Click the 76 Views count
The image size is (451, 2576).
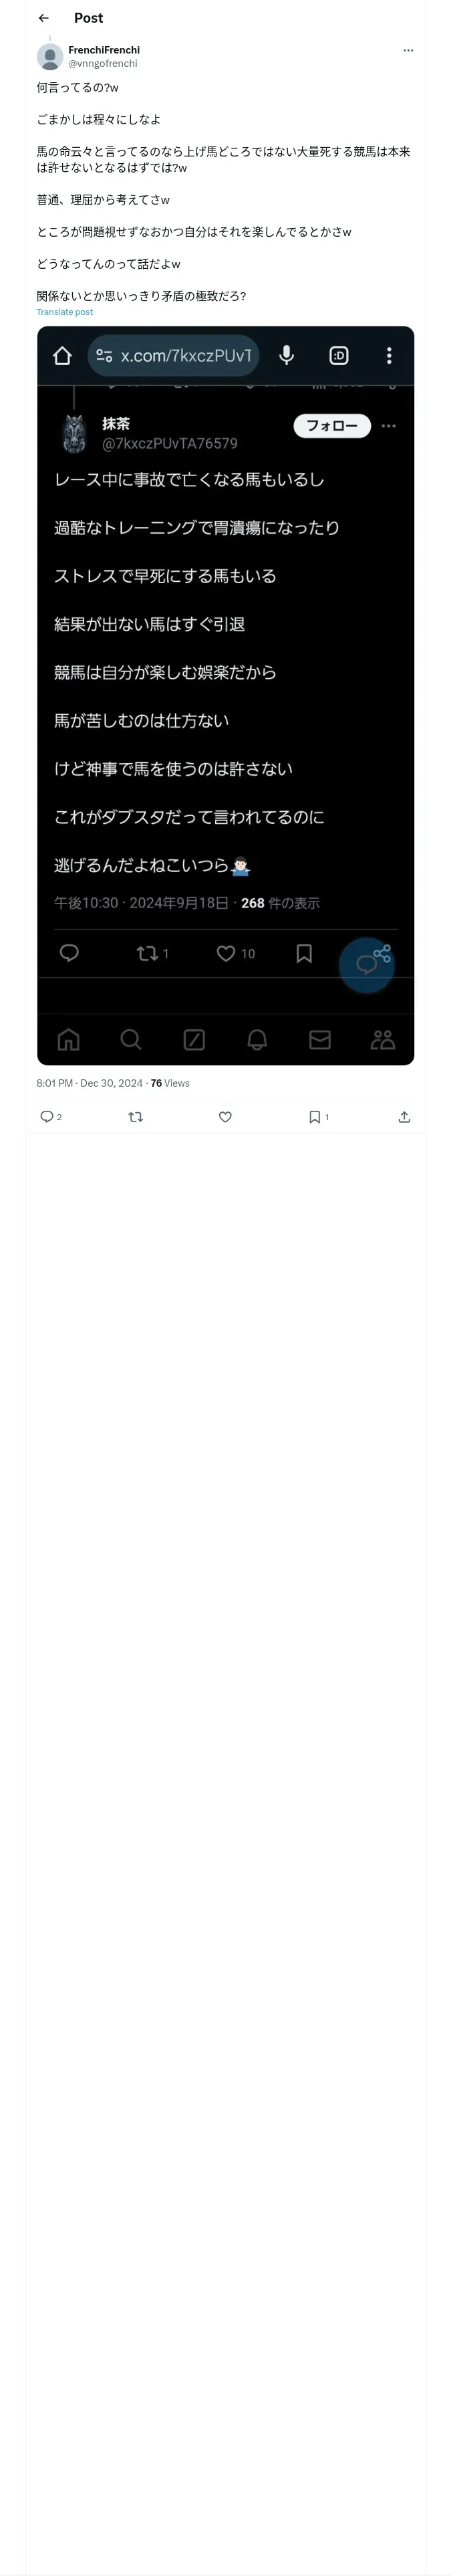(x=170, y=1083)
